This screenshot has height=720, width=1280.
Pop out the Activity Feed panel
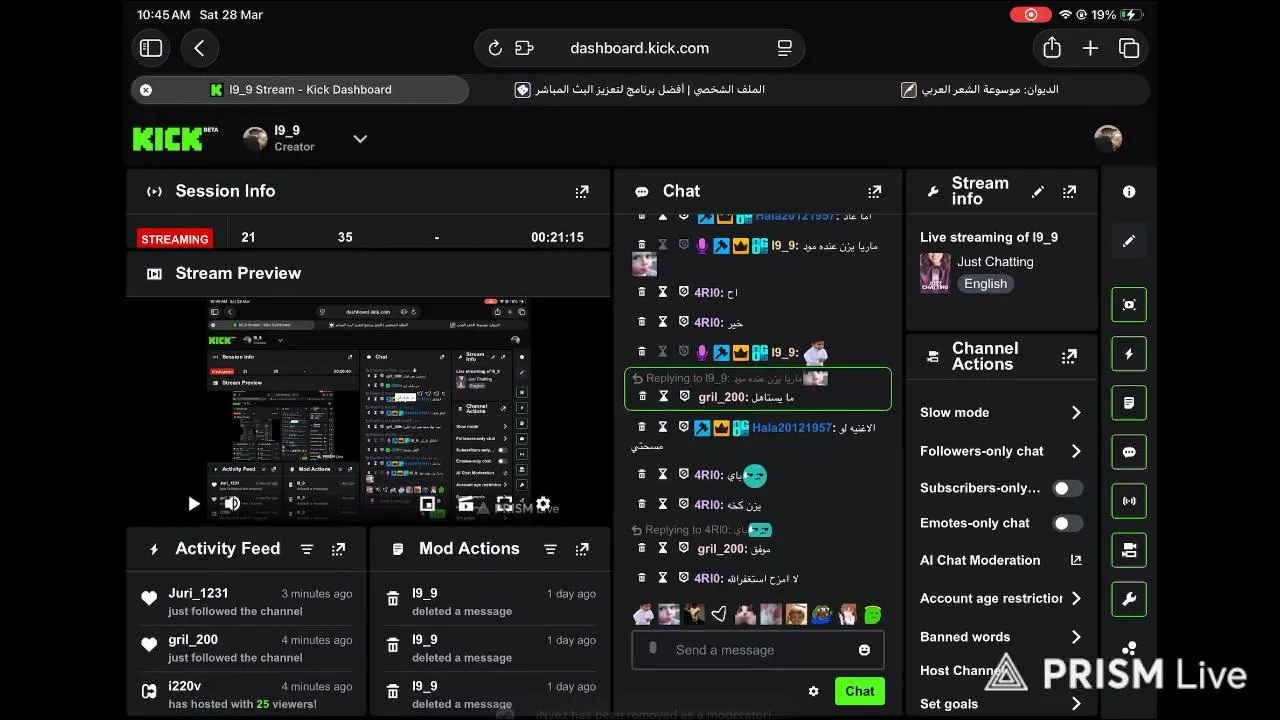[x=339, y=549]
